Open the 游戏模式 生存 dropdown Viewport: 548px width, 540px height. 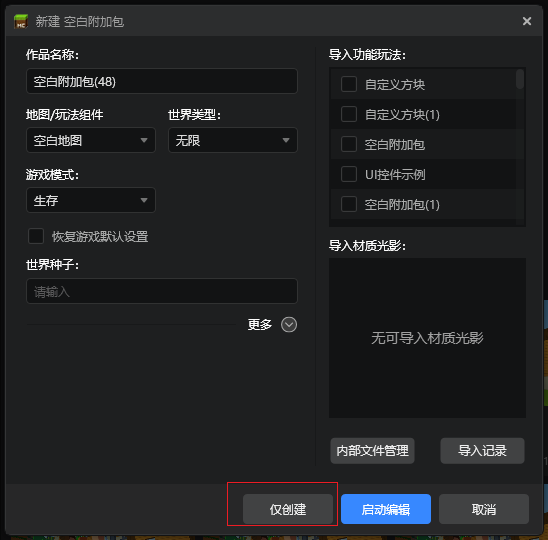91,200
